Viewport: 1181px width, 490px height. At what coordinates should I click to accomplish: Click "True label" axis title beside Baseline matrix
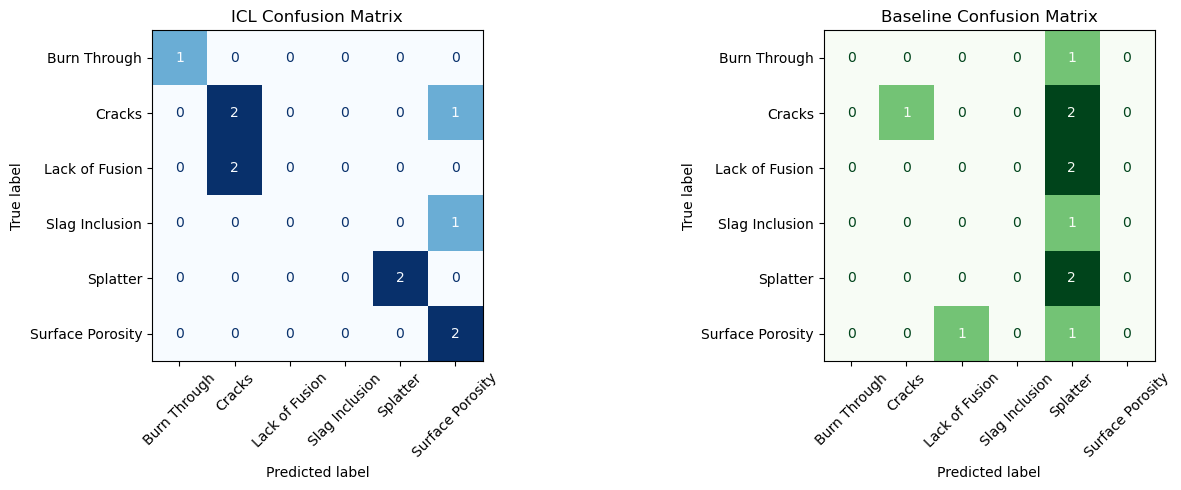(688, 195)
